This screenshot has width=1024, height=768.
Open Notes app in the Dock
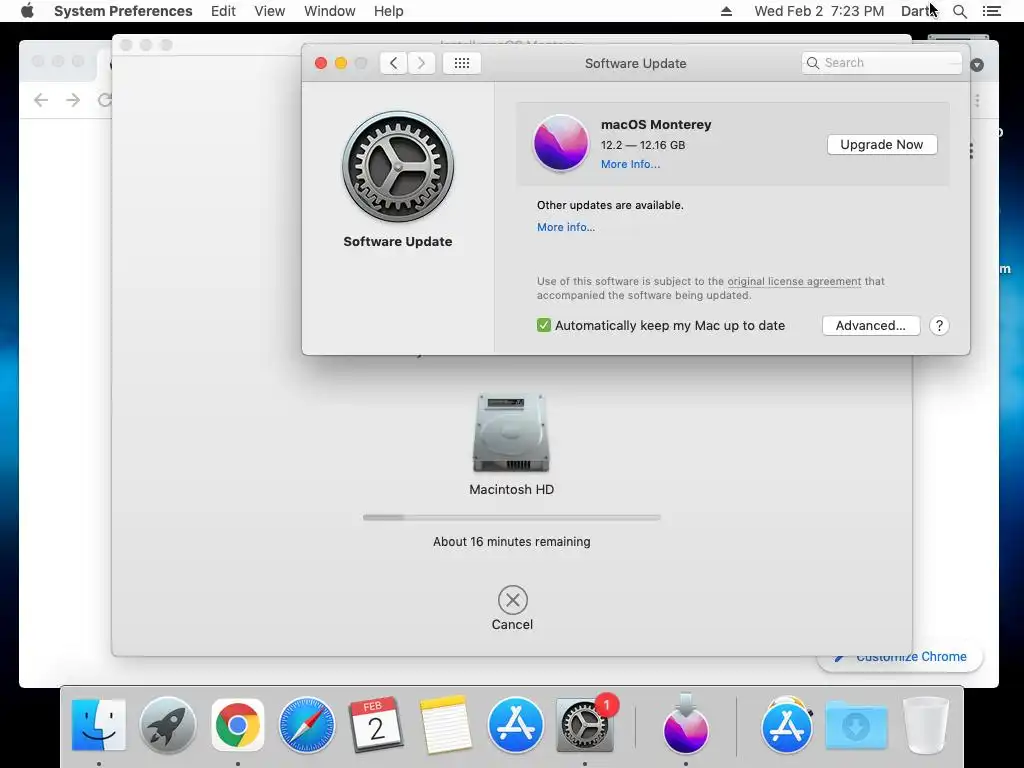tap(446, 725)
